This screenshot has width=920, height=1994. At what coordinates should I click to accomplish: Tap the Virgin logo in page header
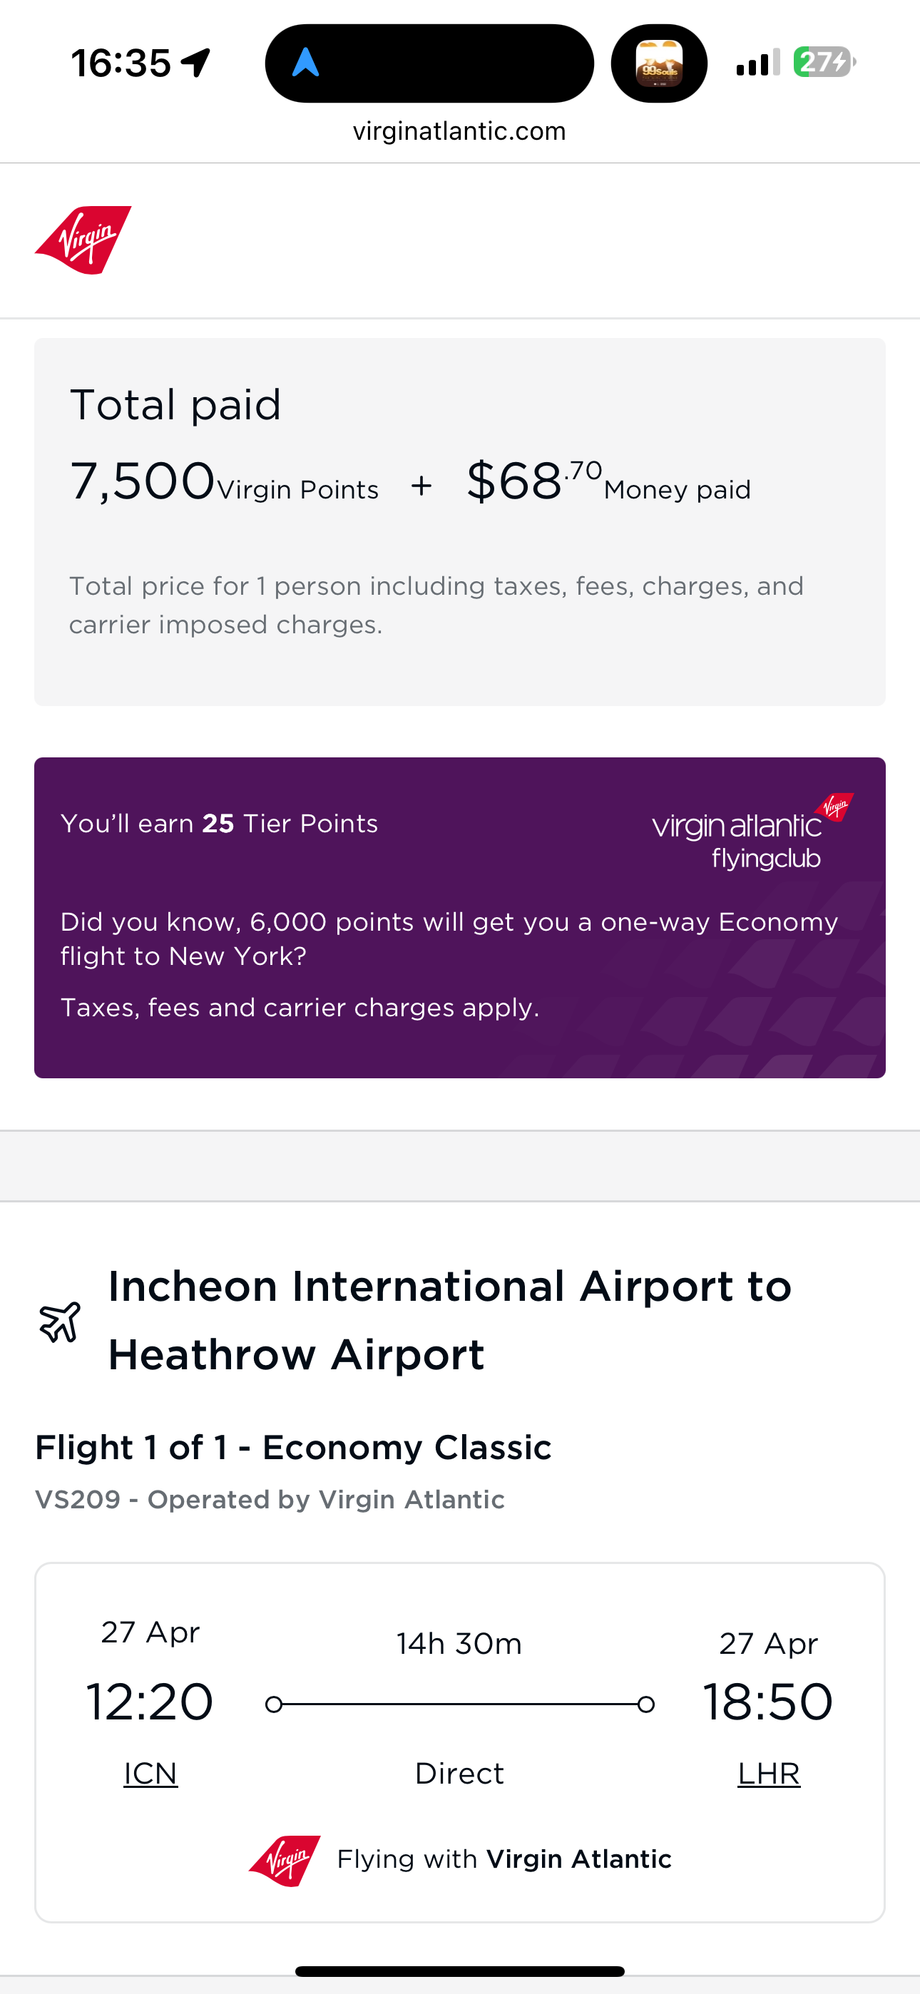(x=83, y=240)
